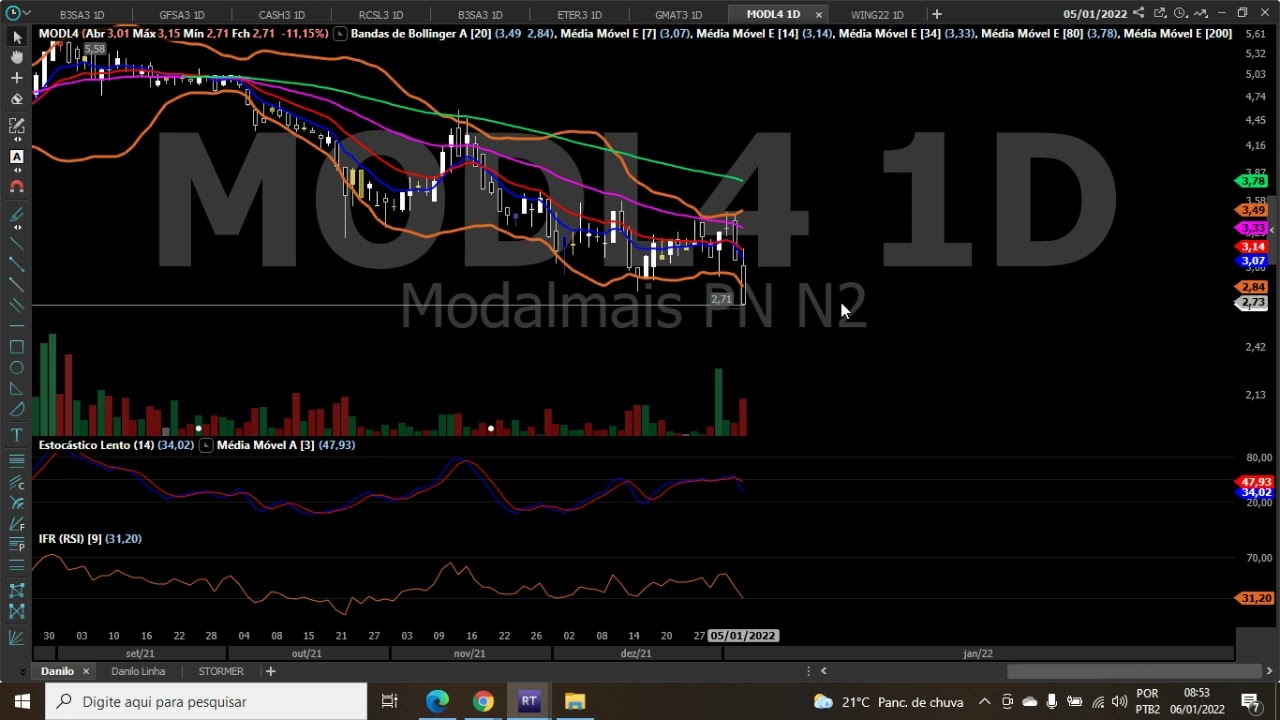Select the dashed-box pencil edit tool

point(17,126)
